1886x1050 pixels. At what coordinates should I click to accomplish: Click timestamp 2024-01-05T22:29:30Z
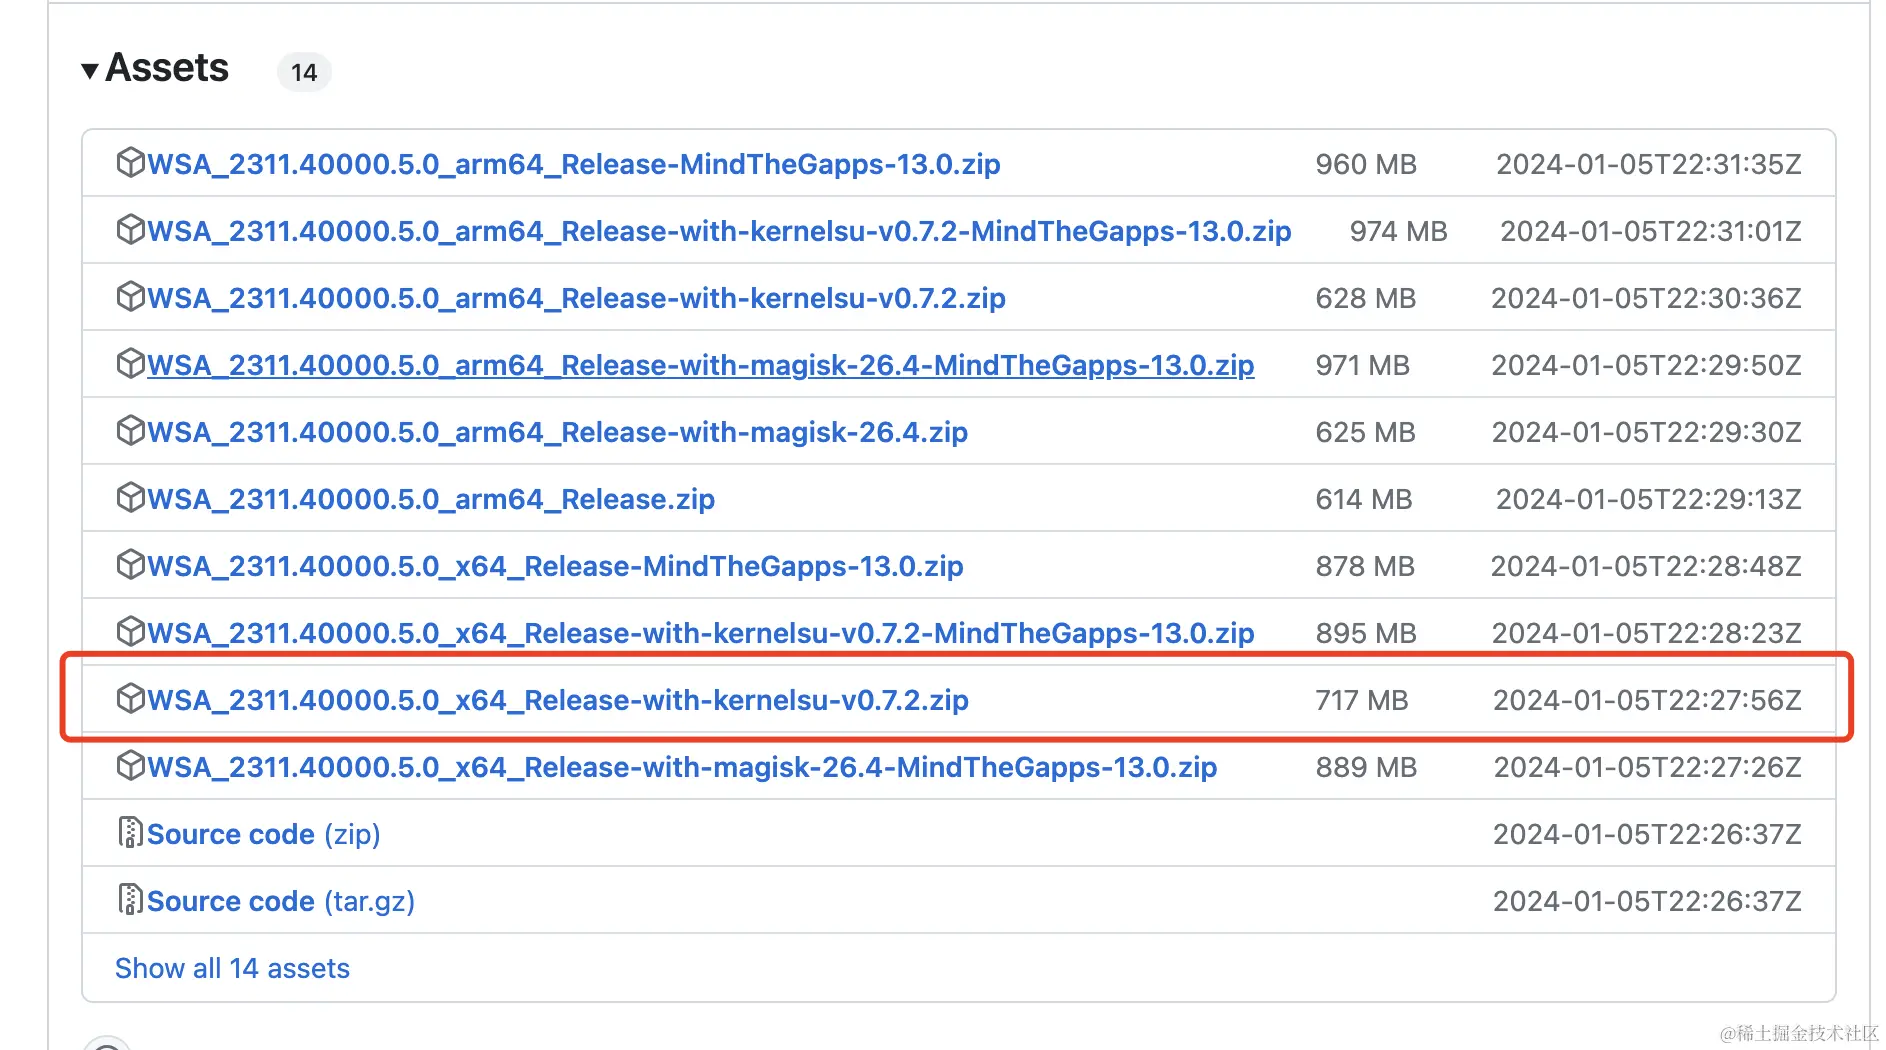(1647, 432)
